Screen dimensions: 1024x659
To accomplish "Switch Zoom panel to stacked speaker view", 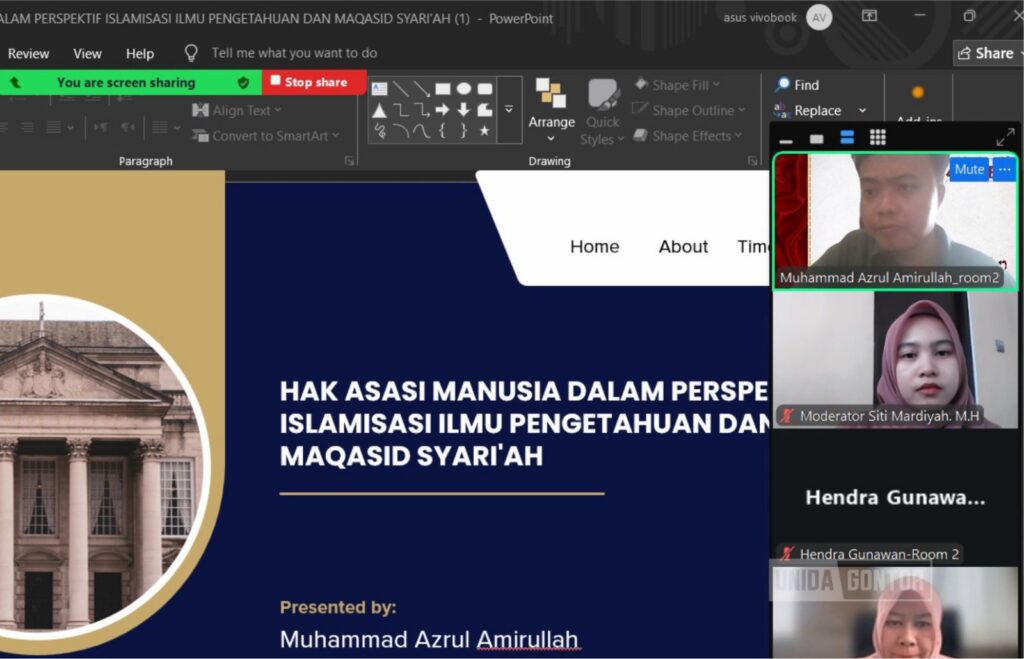I will point(847,137).
